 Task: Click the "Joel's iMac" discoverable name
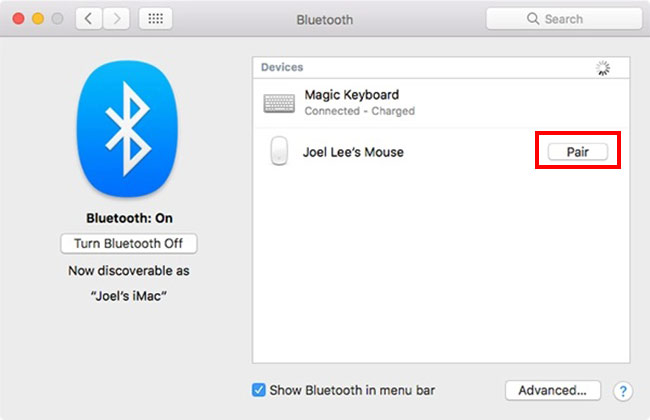[129, 296]
